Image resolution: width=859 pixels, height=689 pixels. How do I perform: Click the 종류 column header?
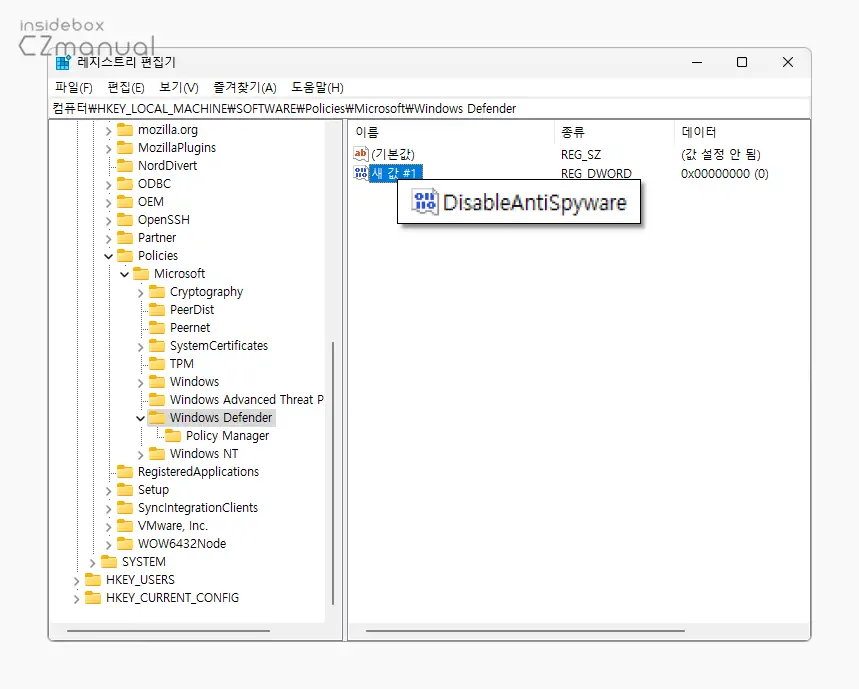(x=614, y=132)
